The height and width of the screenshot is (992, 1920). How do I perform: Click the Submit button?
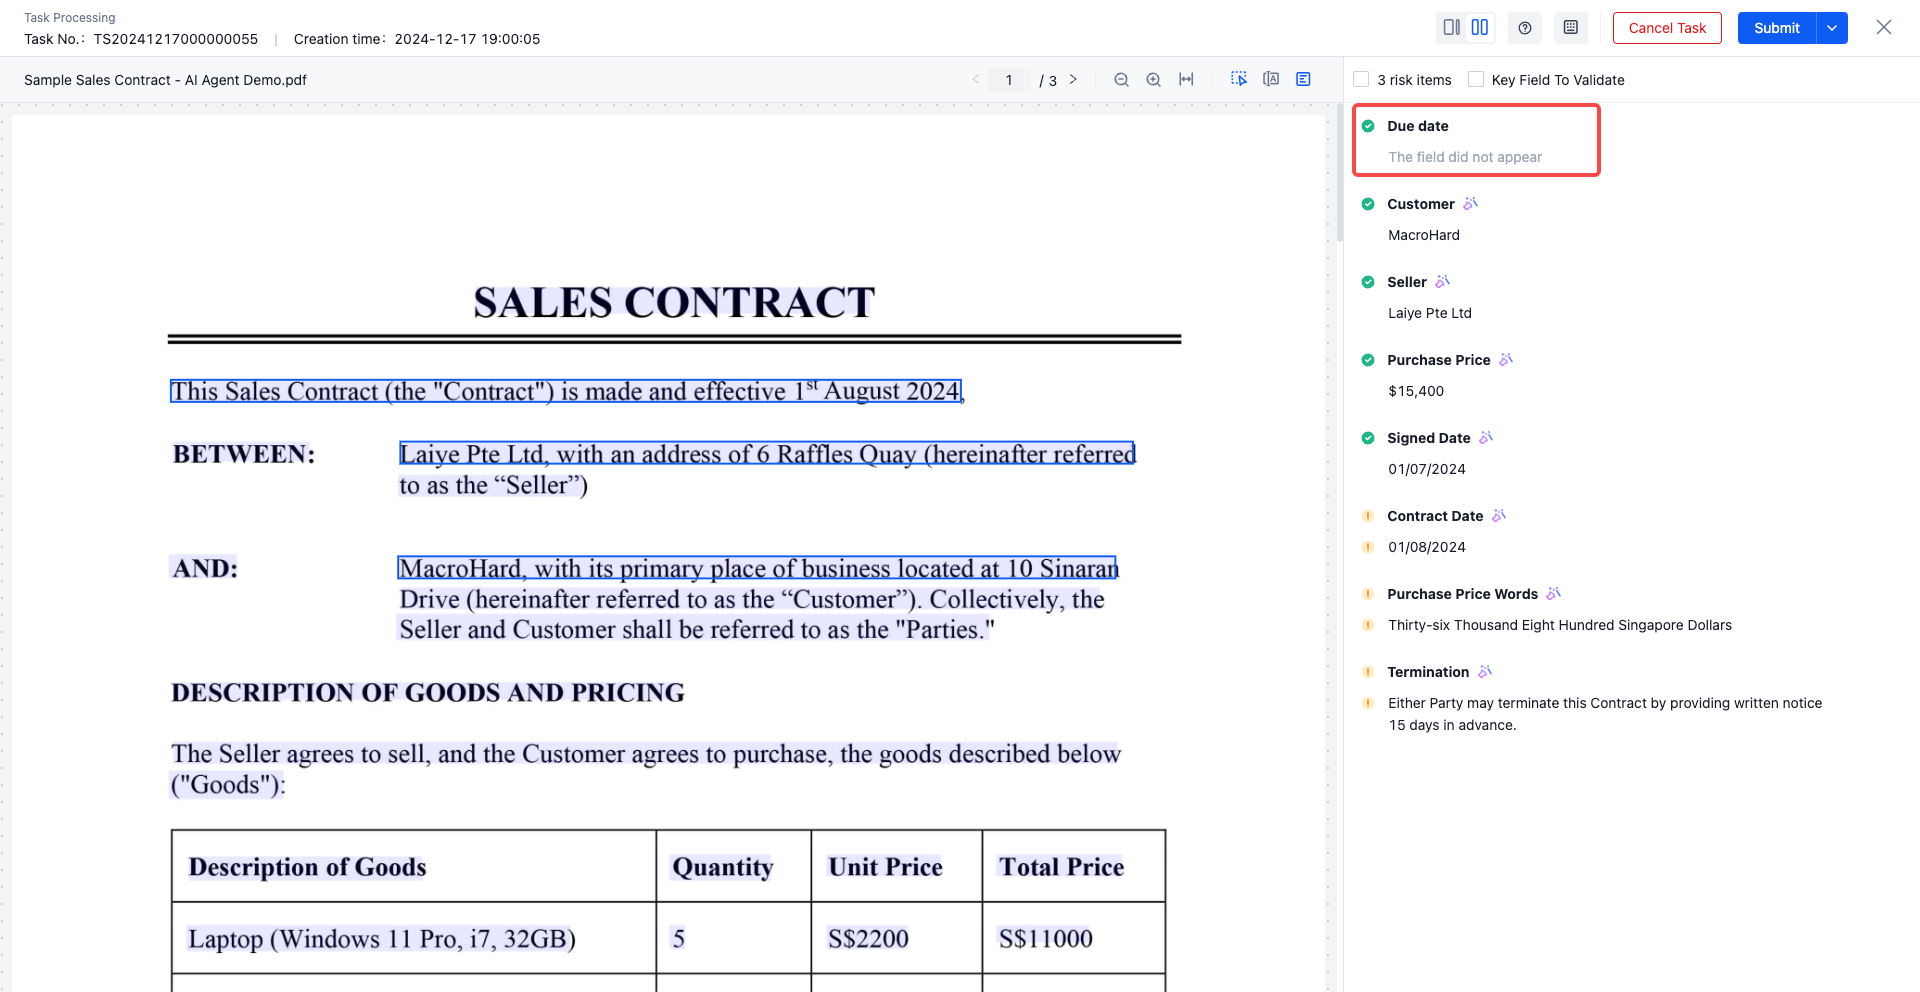coord(1777,28)
